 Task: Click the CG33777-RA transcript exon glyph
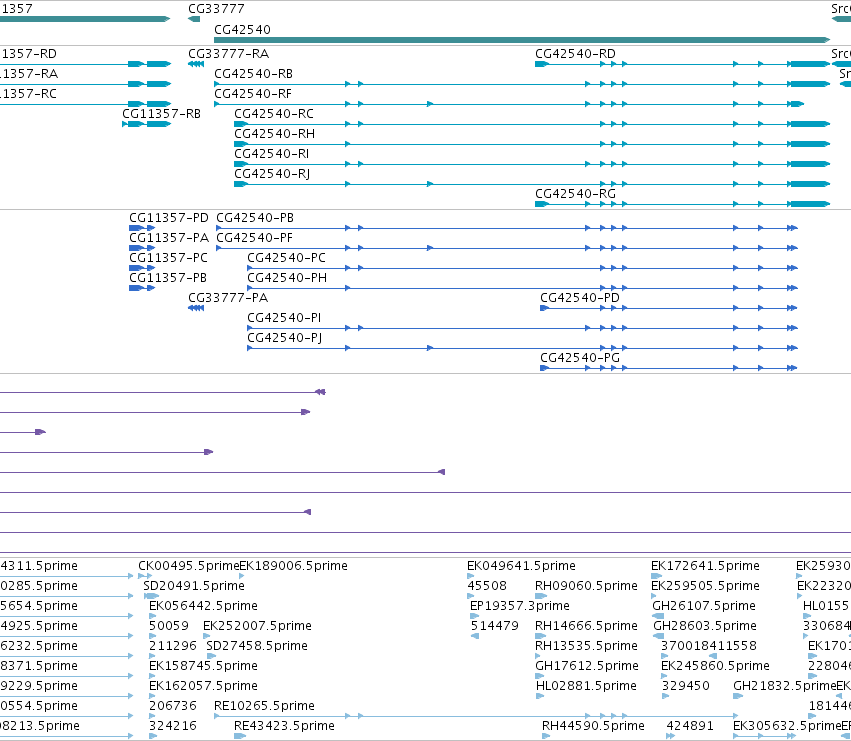pyautogui.click(x=196, y=64)
